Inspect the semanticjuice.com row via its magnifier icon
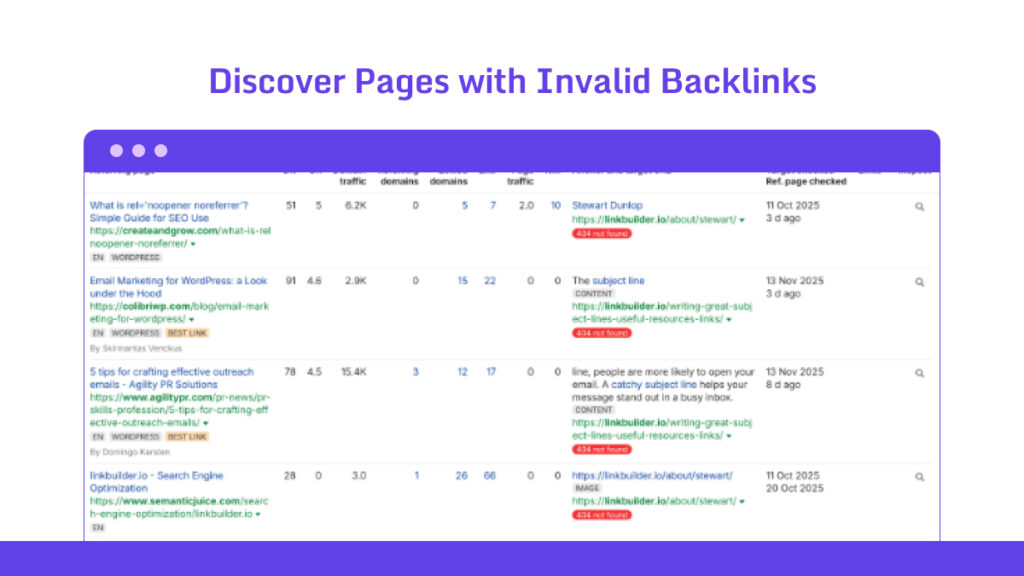1024x576 pixels. 920,475
